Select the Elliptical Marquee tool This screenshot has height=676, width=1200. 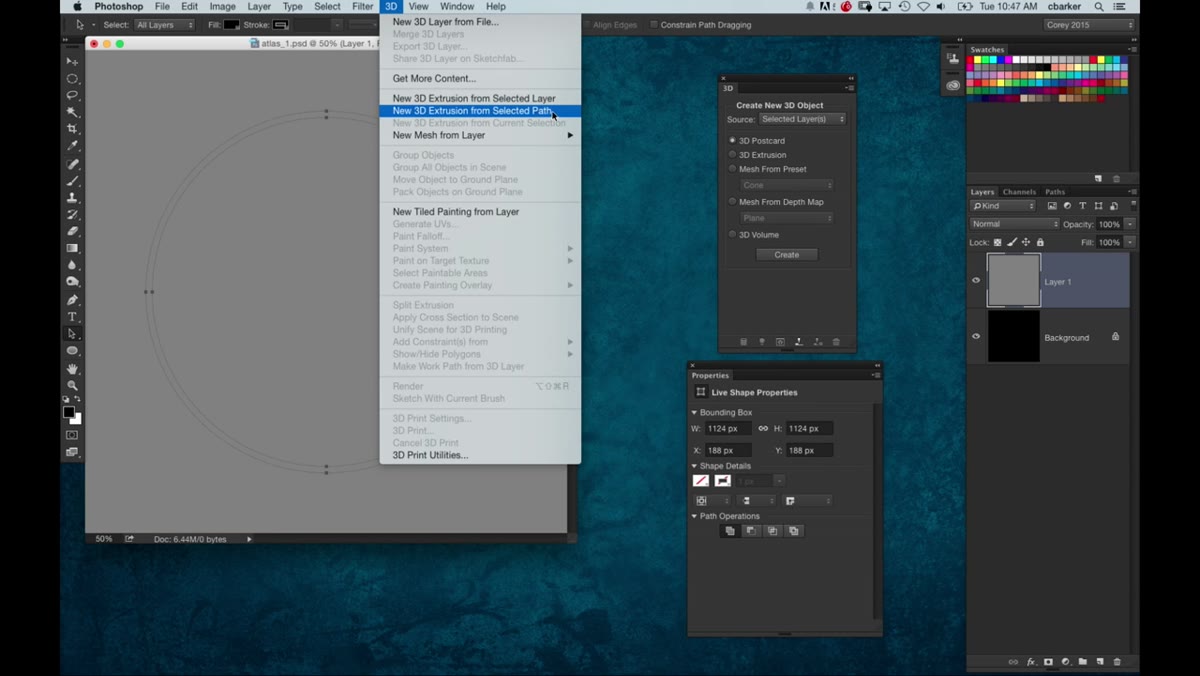coord(72,78)
